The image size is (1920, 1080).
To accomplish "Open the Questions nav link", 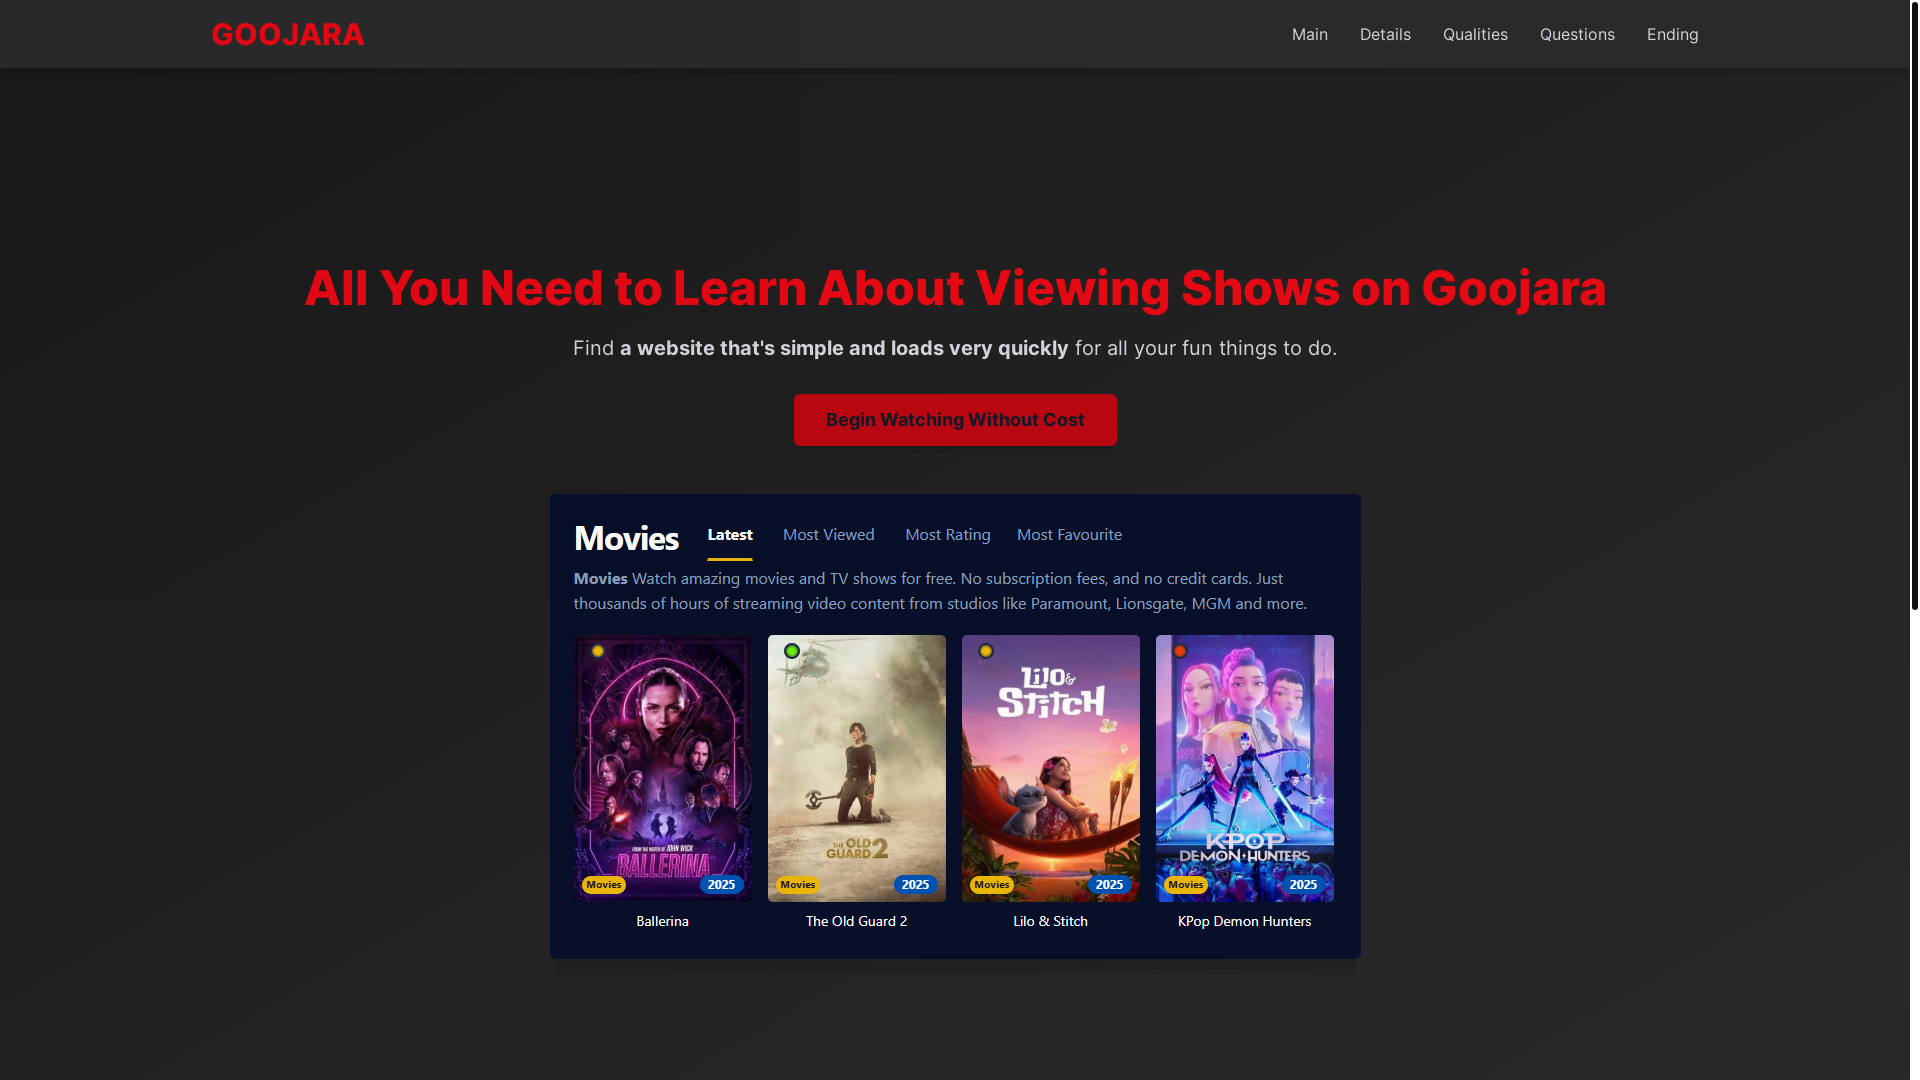I will tap(1577, 34).
